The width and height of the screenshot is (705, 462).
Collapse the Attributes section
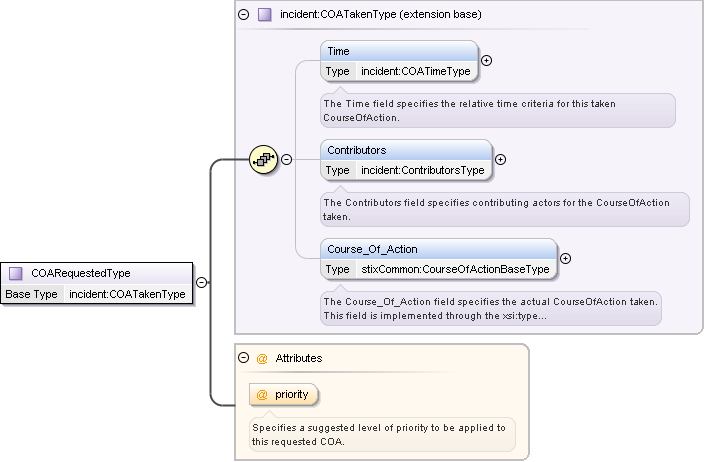244,357
